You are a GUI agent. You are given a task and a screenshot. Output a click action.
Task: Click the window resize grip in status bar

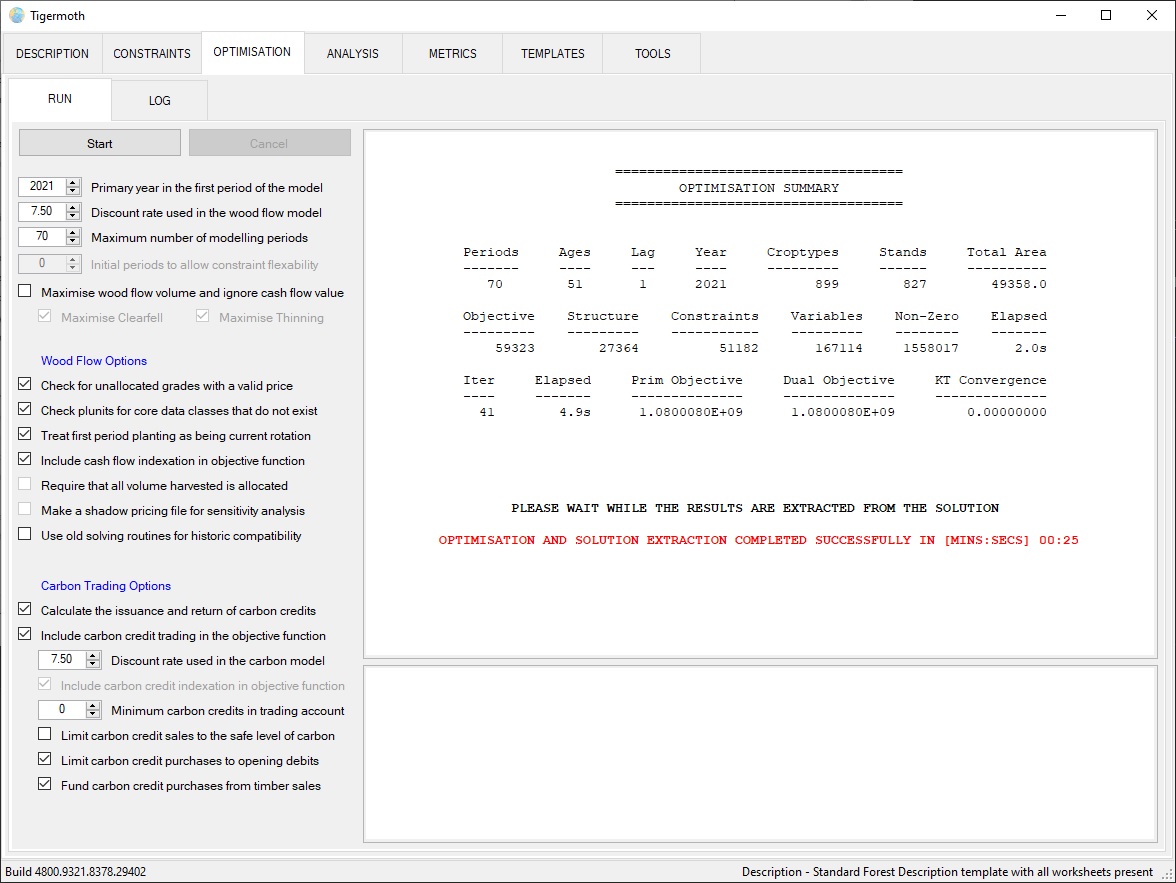(x=1168, y=875)
